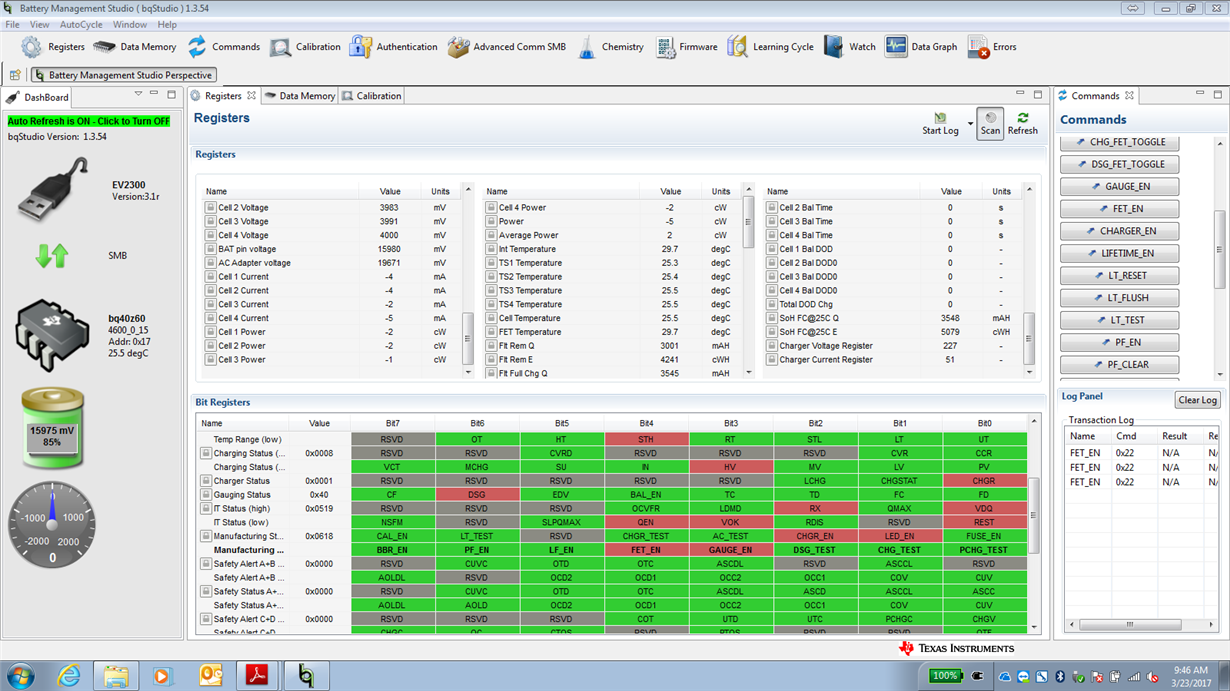The image size is (1230, 691).
Task: Click the Clear Log button
Action: 1197,400
